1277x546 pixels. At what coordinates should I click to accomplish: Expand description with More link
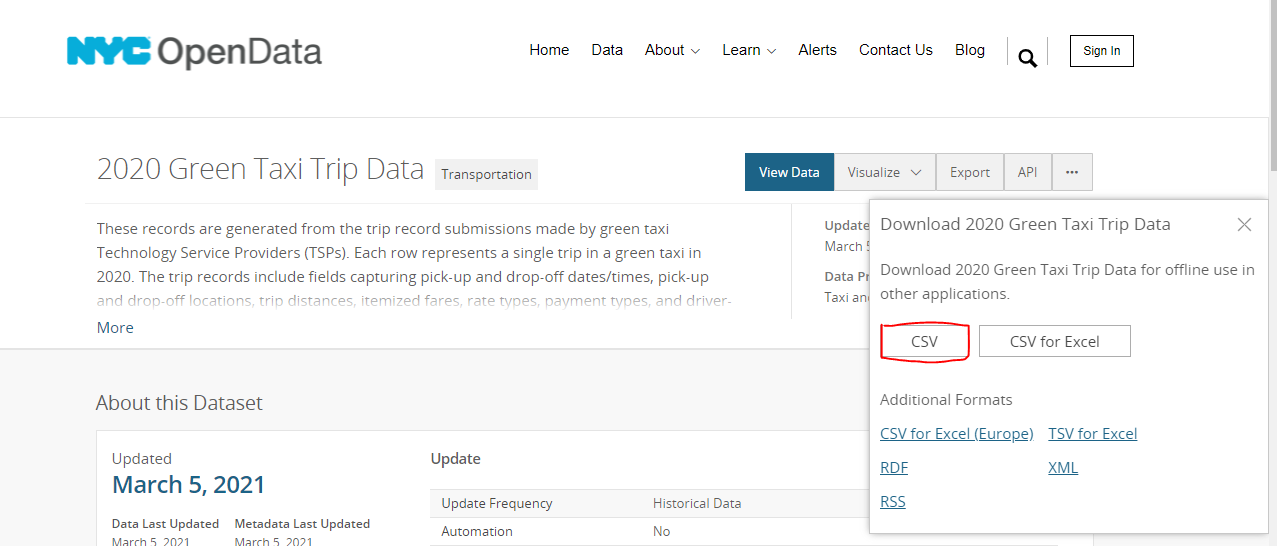(x=115, y=328)
